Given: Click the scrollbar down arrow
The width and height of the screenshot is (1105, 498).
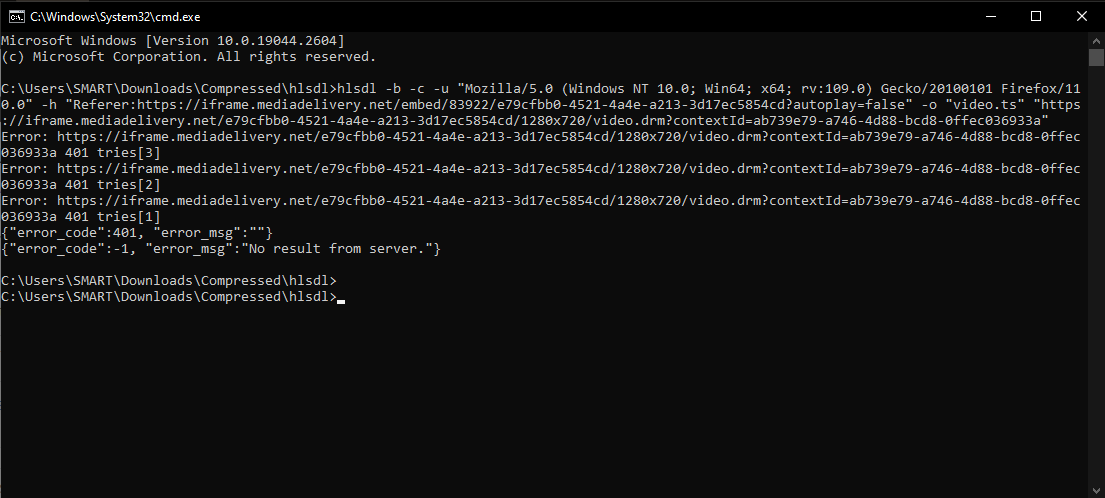Looking at the screenshot, I should coord(1096,490).
